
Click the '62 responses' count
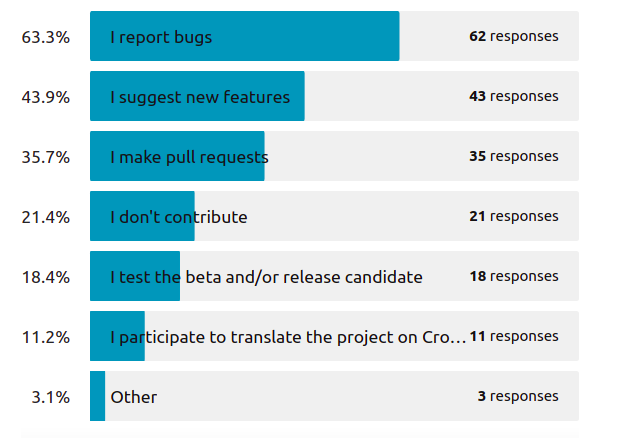pyautogui.click(x=514, y=36)
